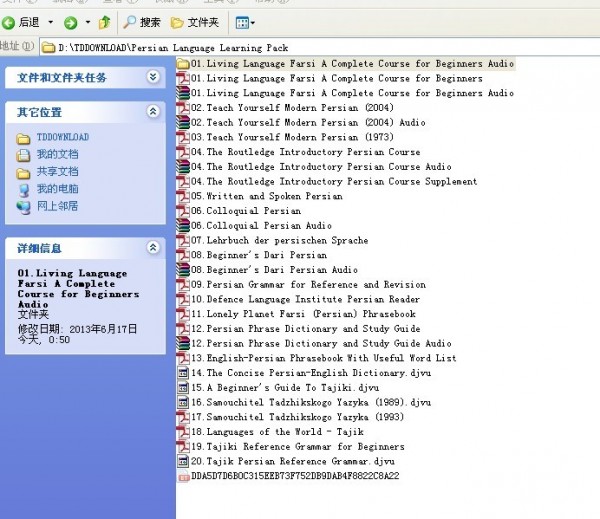Select archive icon of 08. Beginner's Dari Persian Audio
The height and width of the screenshot is (519, 600).
point(183,270)
